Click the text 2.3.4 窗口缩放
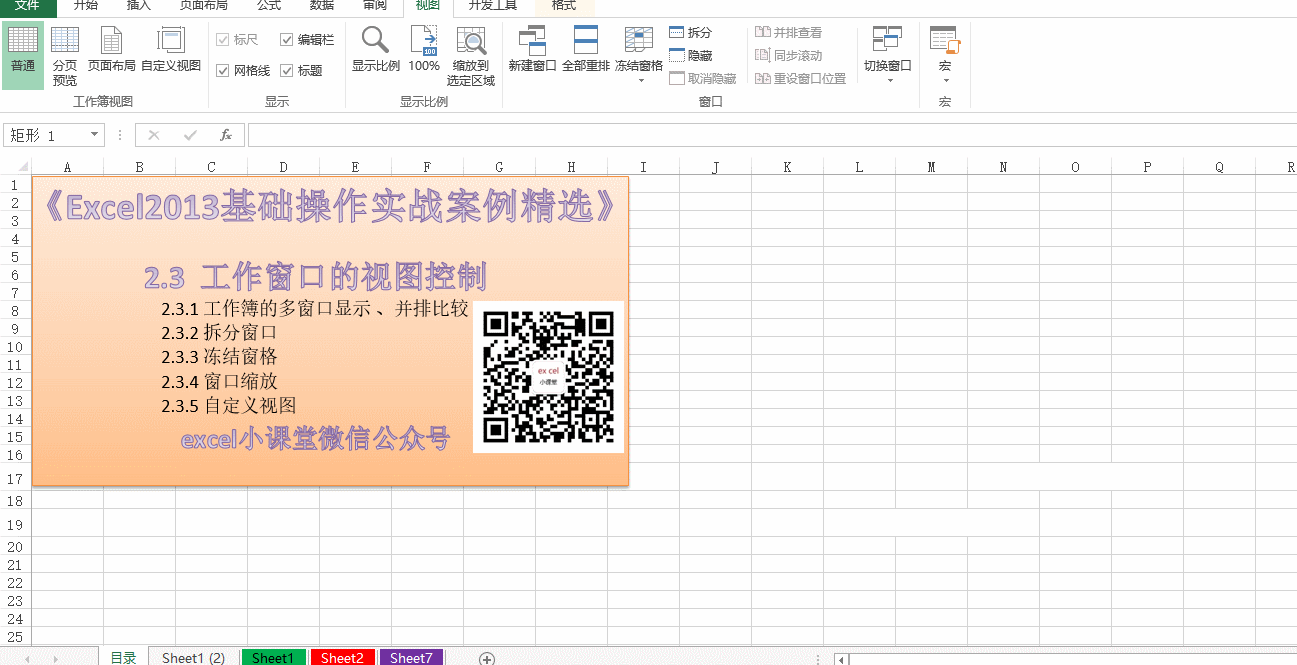 click(219, 381)
